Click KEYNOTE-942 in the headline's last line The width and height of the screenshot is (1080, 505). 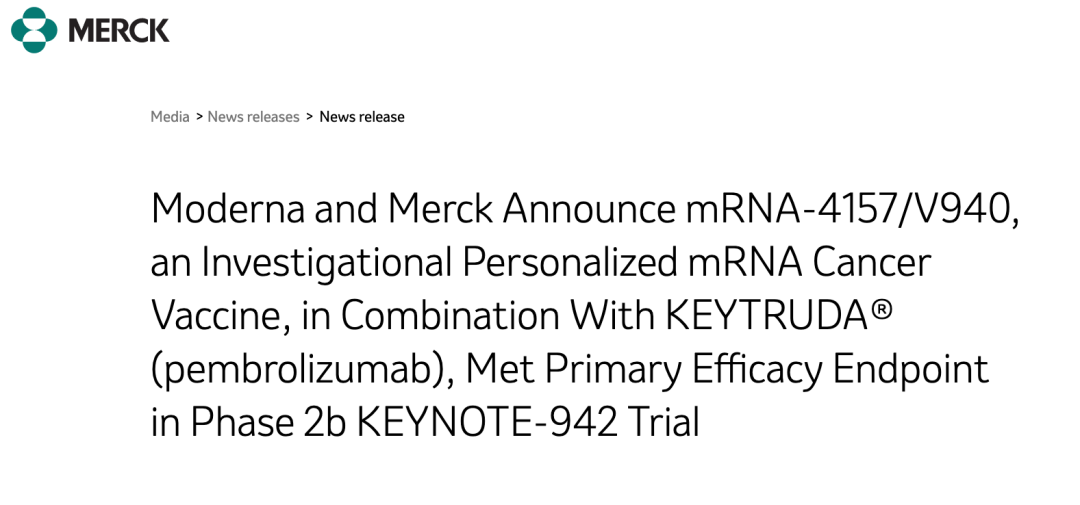pos(487,422)
